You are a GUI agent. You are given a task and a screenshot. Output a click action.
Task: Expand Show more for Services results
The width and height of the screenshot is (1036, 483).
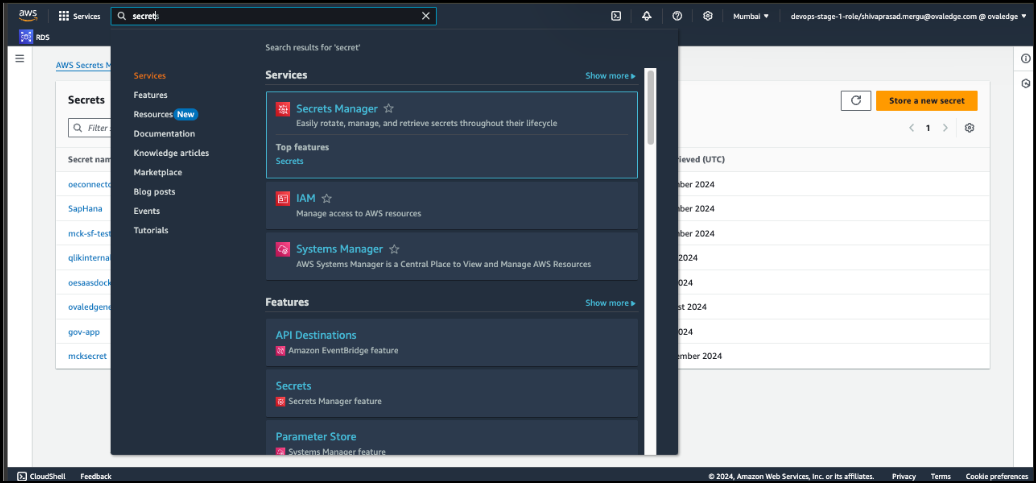click(x=610, y=76)
